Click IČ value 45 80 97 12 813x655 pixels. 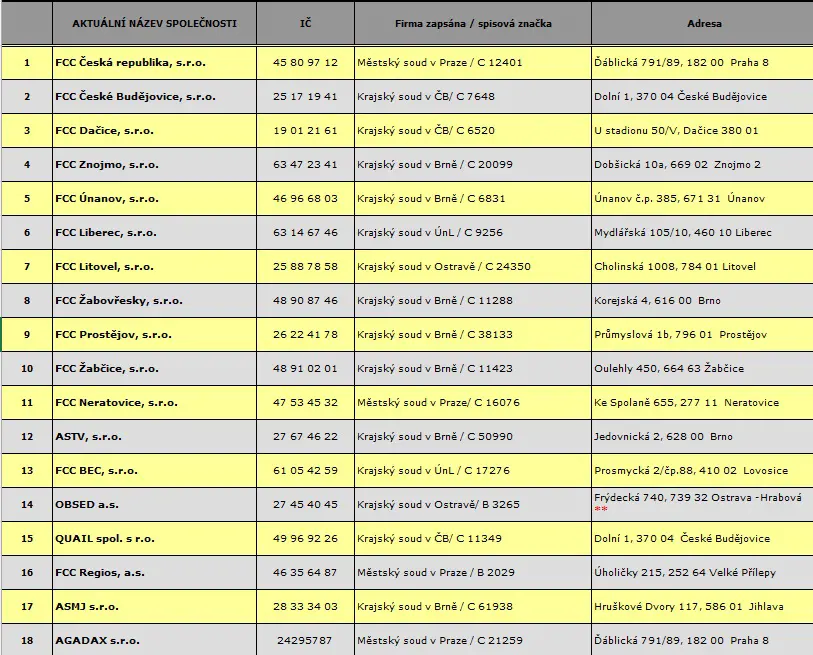tap(305, 63)
